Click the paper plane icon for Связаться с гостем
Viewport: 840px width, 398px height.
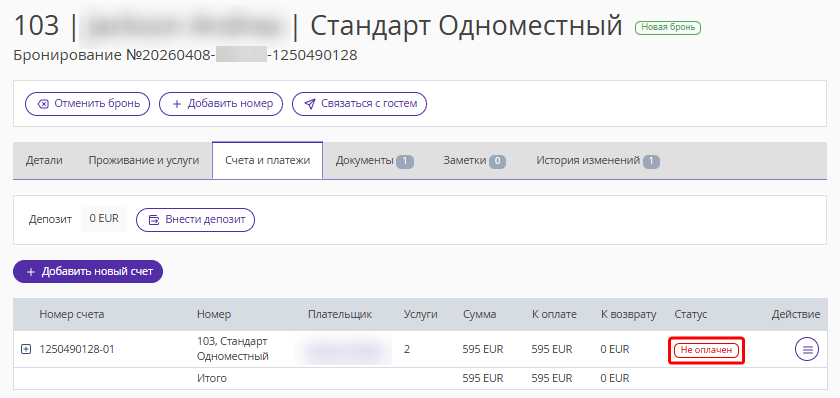pyautogui.click(x=309, y=104)
